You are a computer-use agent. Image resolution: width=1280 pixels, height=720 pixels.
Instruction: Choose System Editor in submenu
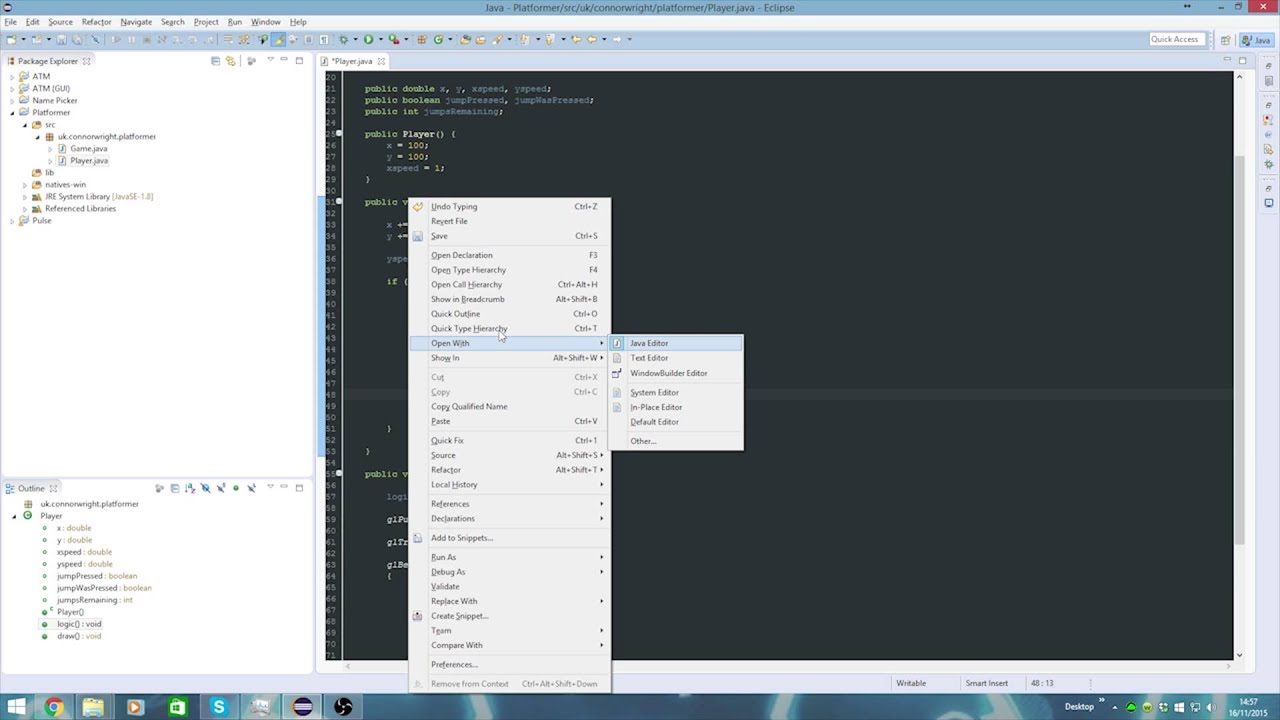[x=675, y=392]
